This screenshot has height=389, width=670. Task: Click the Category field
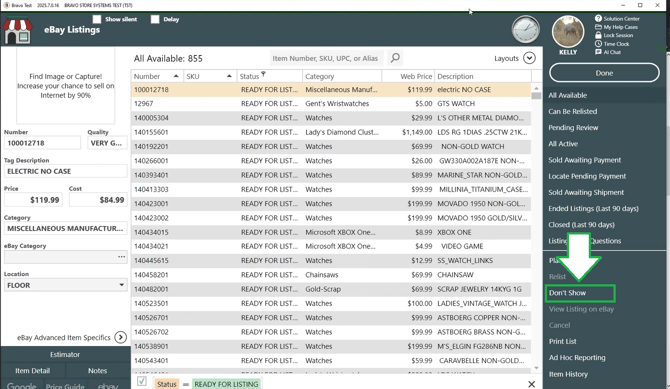click(x=65, y=228)
